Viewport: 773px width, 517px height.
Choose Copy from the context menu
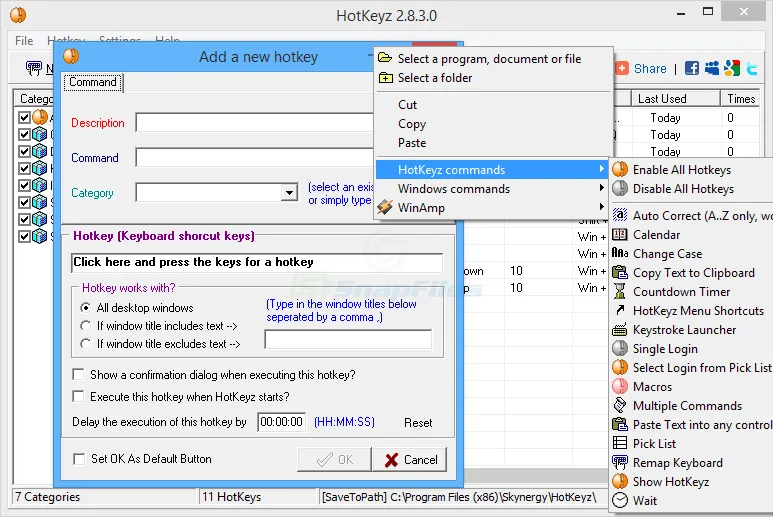(x=412, y=124)
